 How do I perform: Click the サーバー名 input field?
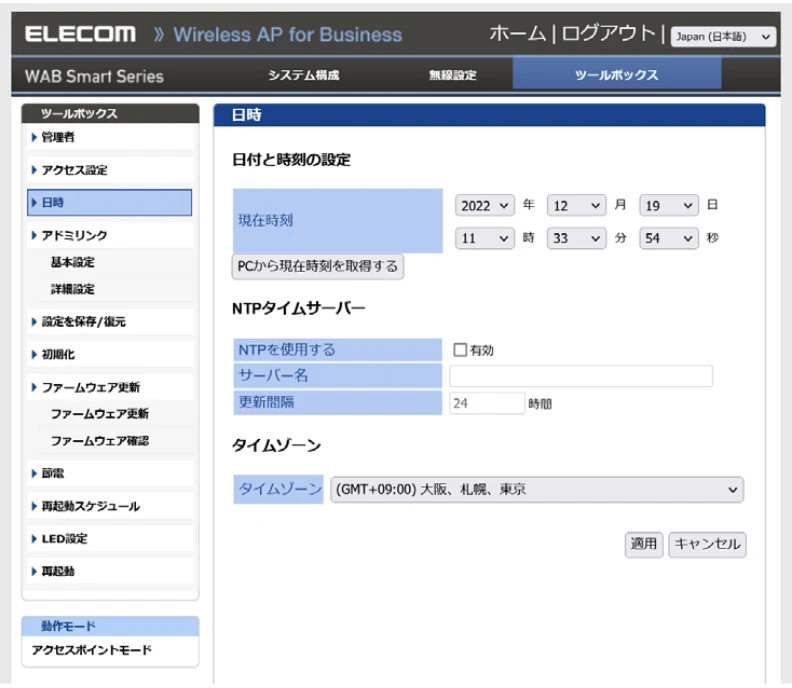tap(581, 376)
